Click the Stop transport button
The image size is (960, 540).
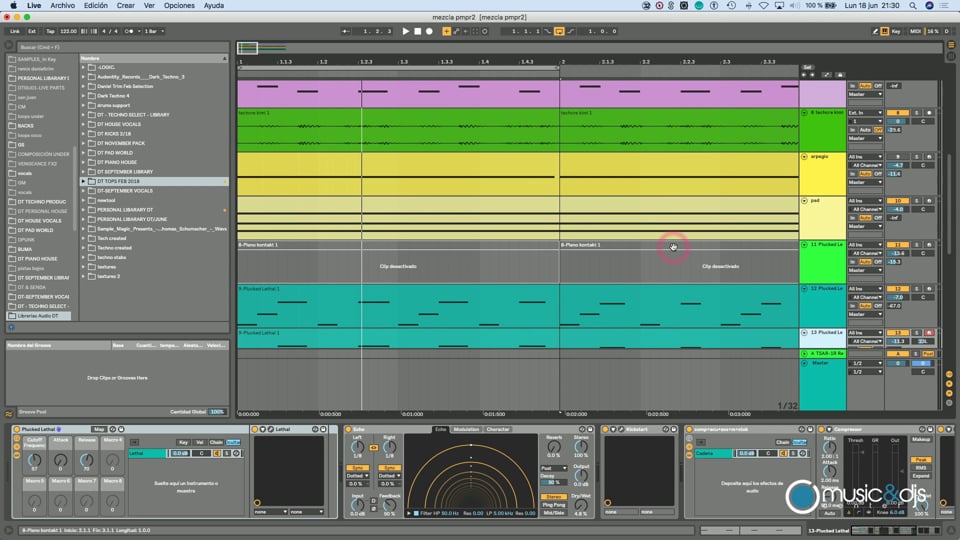point(418,31)
